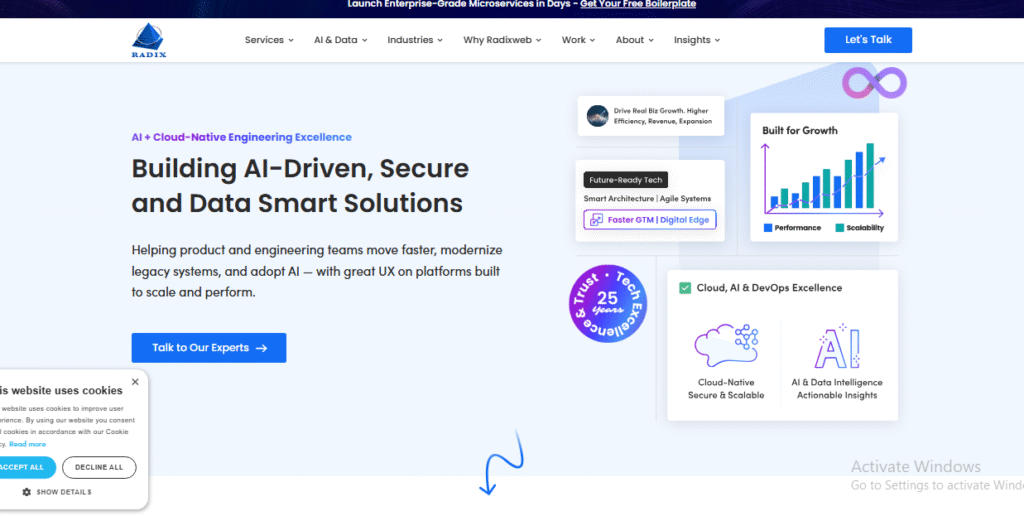Click the AI + Cloud-Native Engineering Excellence tagline
Image resolution: width=1024 pixels, height=516 pixels.
click(x=242, y=137)
